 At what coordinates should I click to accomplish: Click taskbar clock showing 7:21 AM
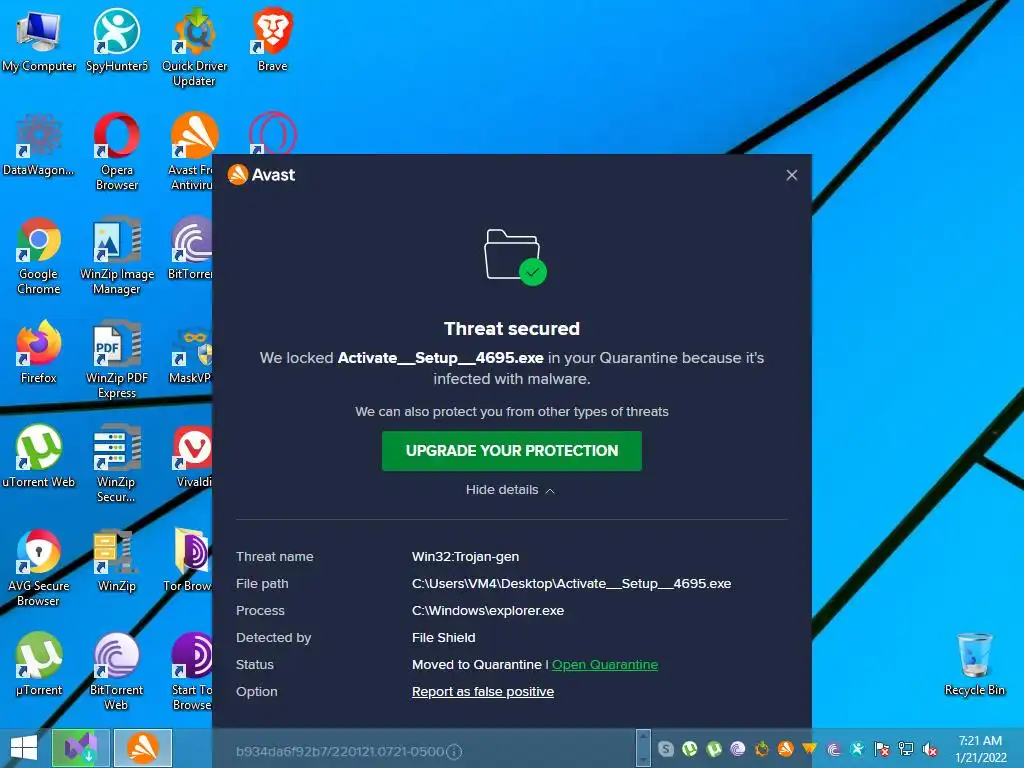tap(980, 749)
